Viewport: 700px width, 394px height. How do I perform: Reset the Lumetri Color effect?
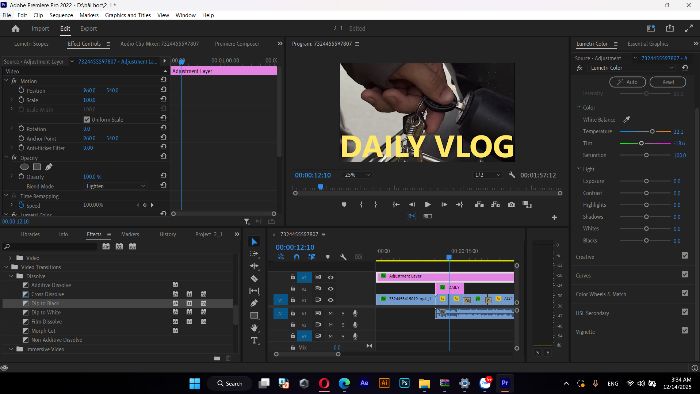point(685,68)
